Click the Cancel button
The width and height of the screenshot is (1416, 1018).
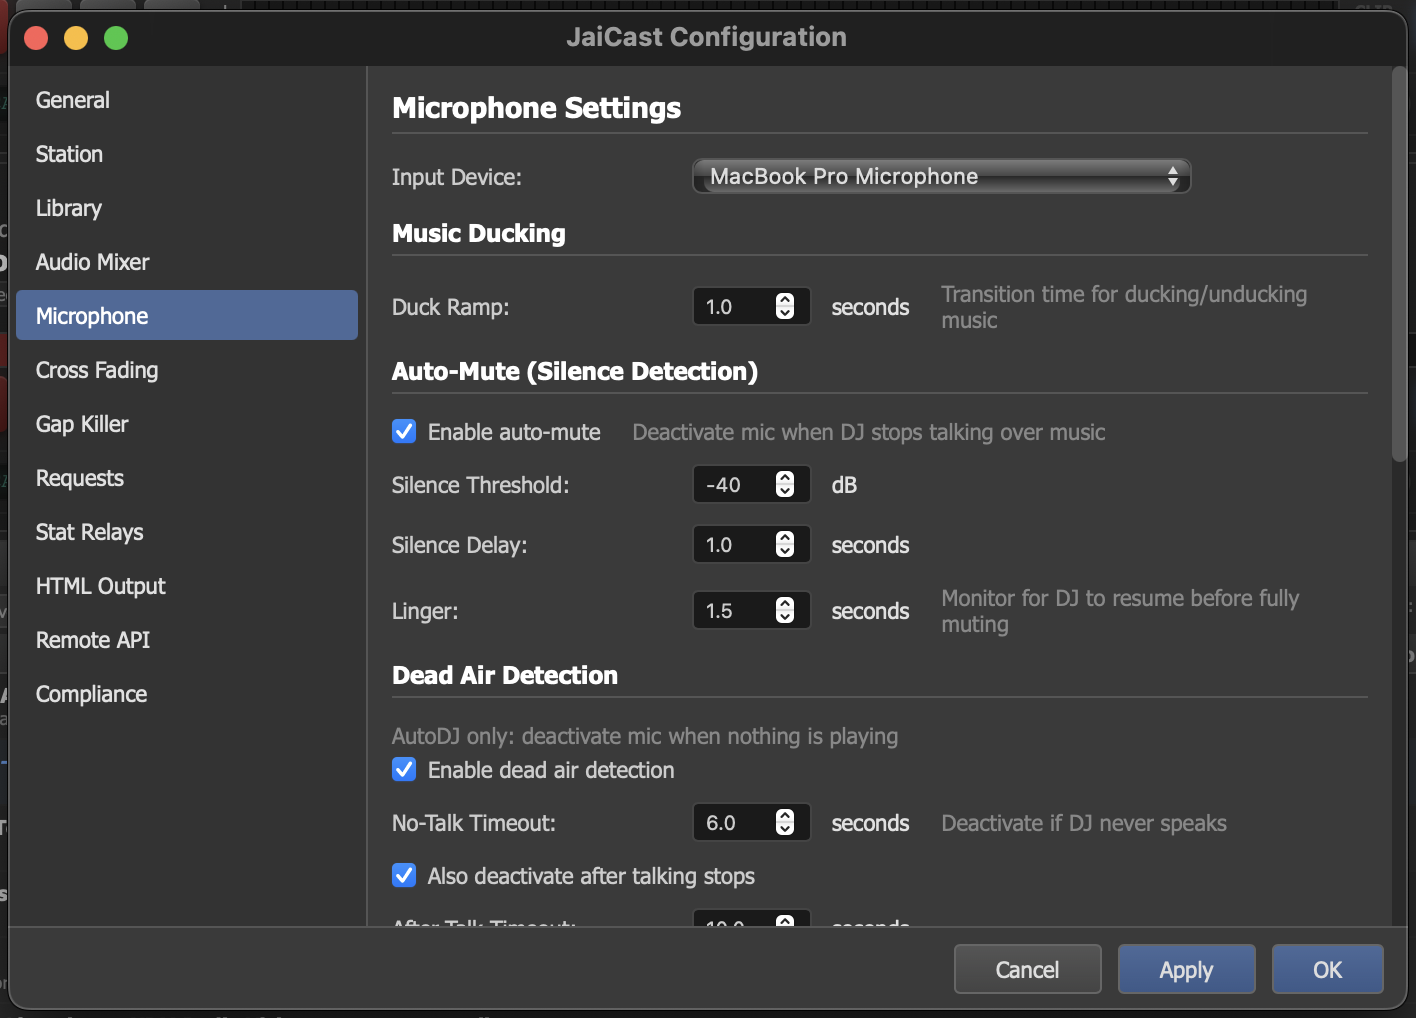[x=1027, y=969]
